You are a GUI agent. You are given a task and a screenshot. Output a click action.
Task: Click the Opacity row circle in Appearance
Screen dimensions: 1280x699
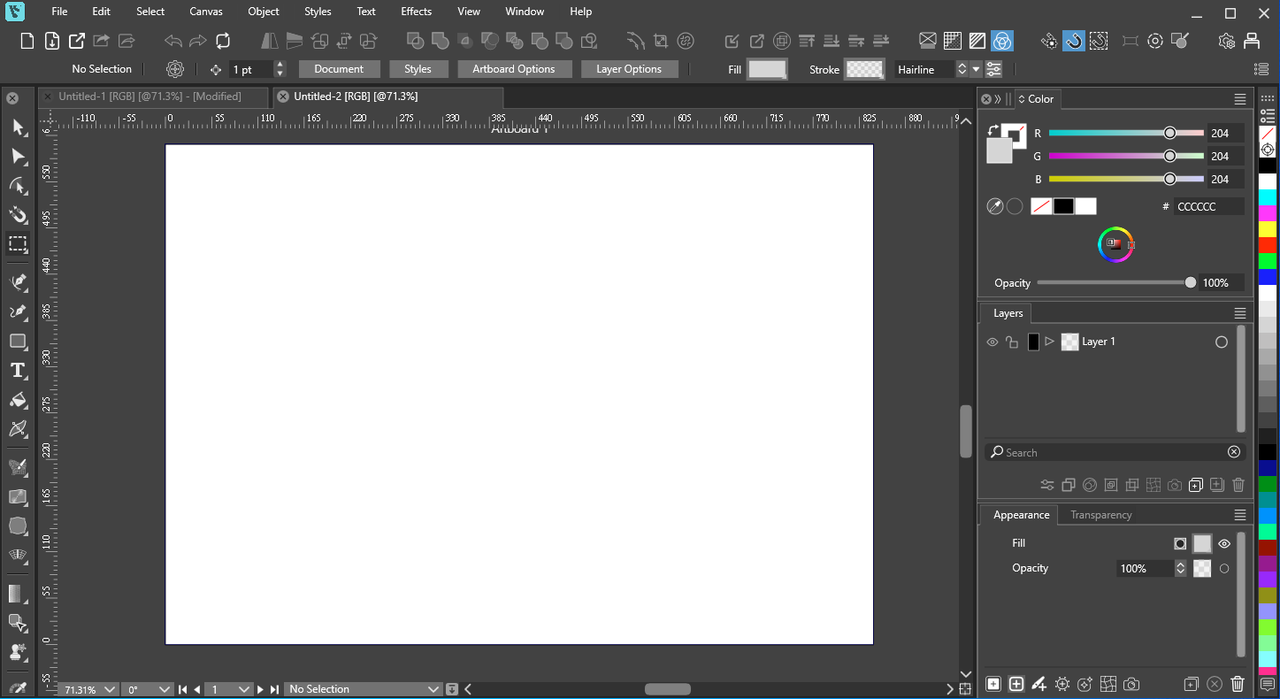pyautogui.click(x=1224, y=568)
